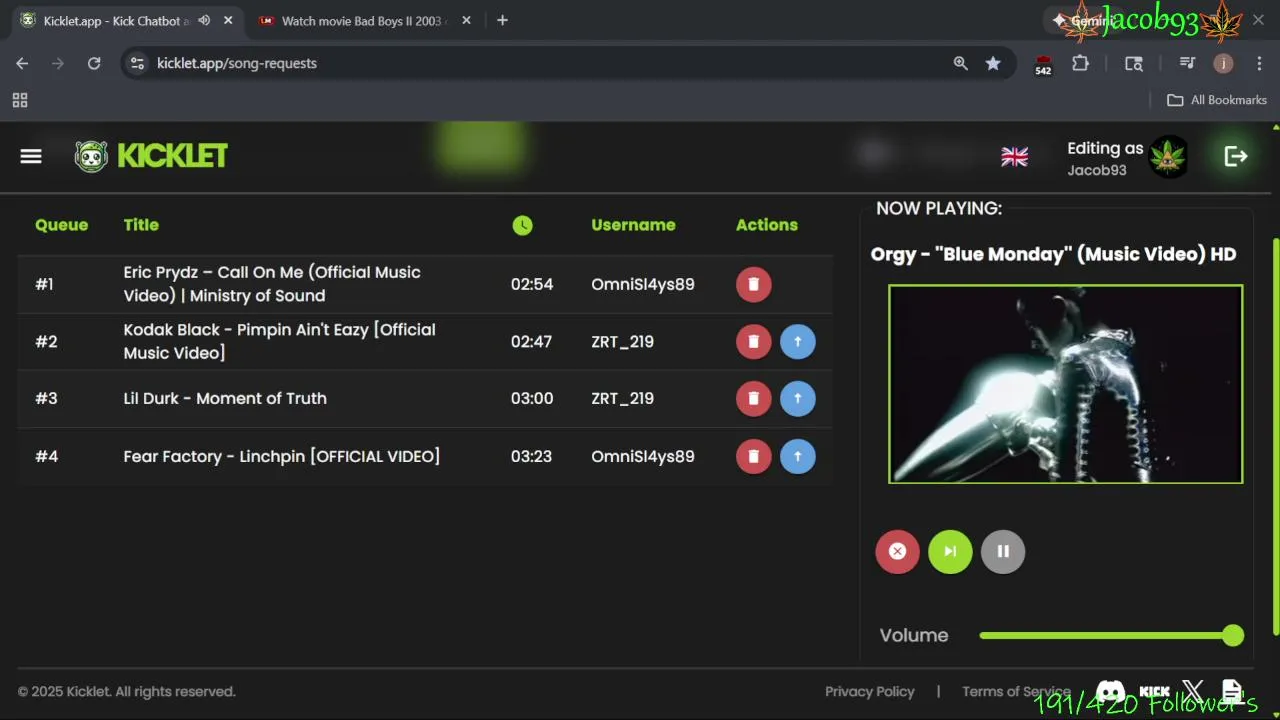Open the Chrome apps grid shortcut
1280x720 pixels.
[x=20, y=100]
